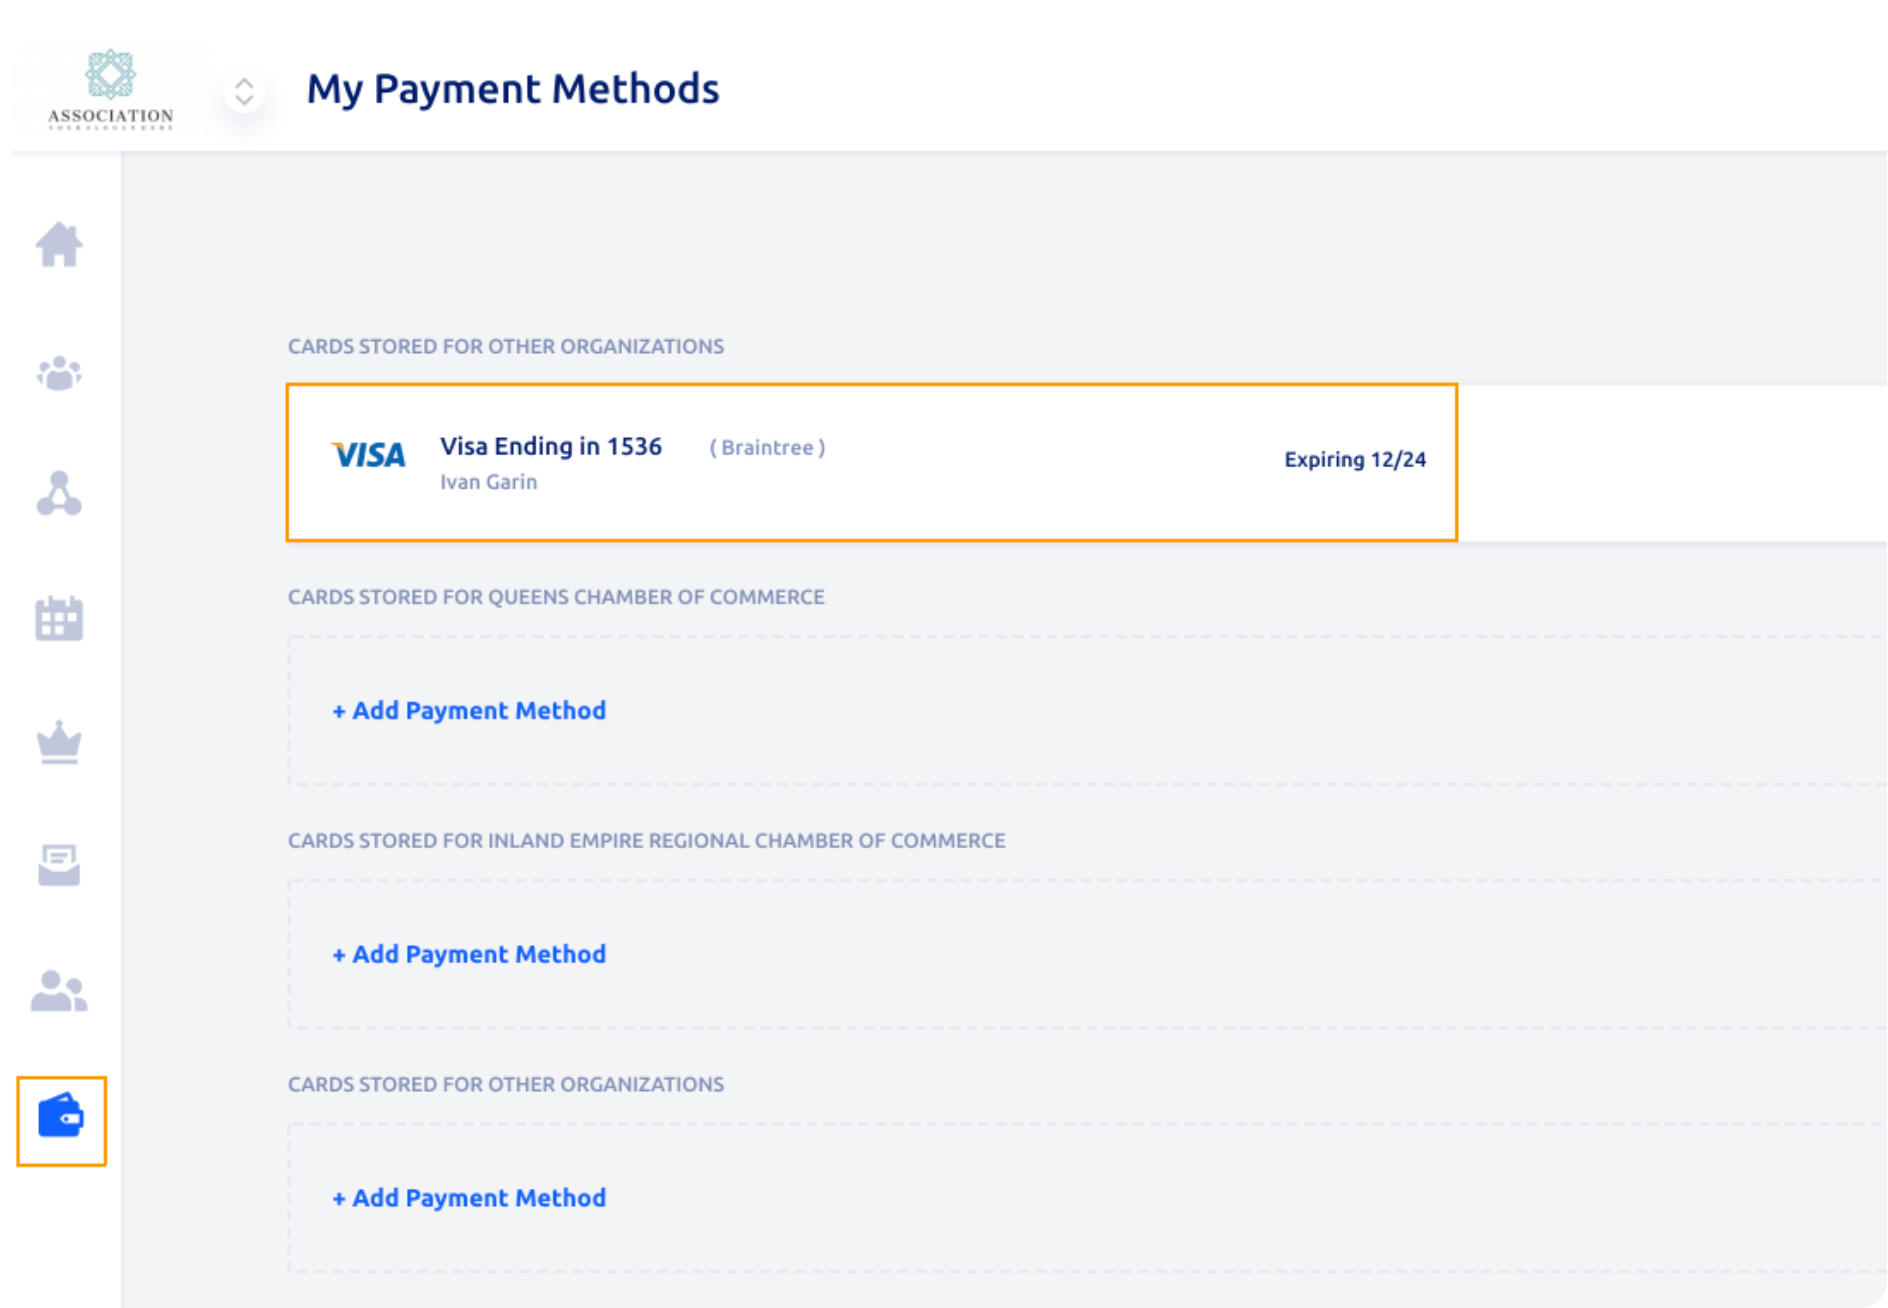Image resolution: width=1888 pixels, height=1308 pixels.
Task: Add payment method for Inland Empire Chamber
Action: tap(469, 954)
